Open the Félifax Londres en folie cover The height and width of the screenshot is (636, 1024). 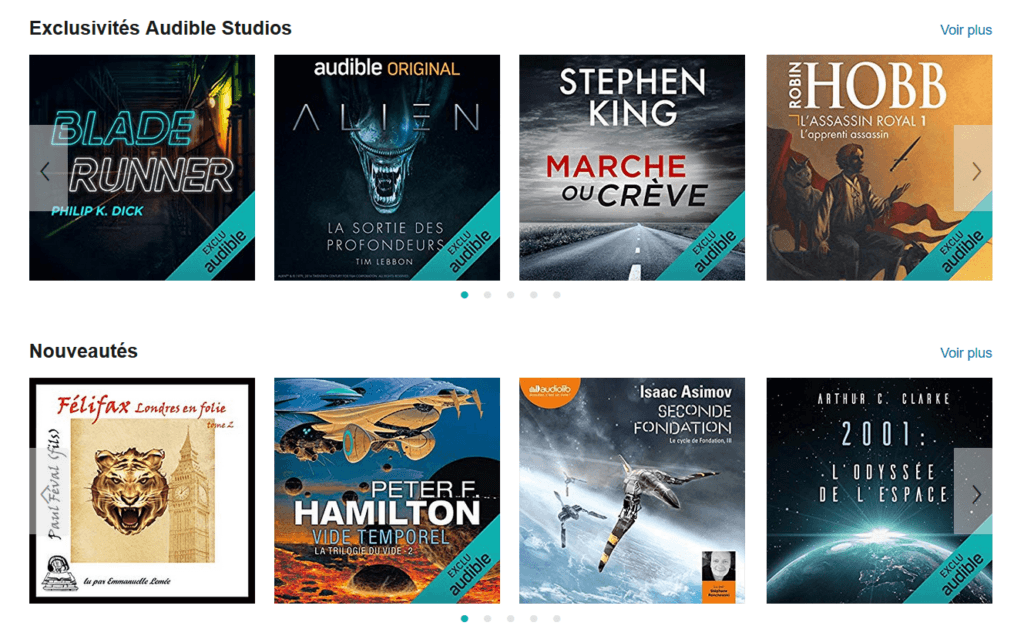142,490
